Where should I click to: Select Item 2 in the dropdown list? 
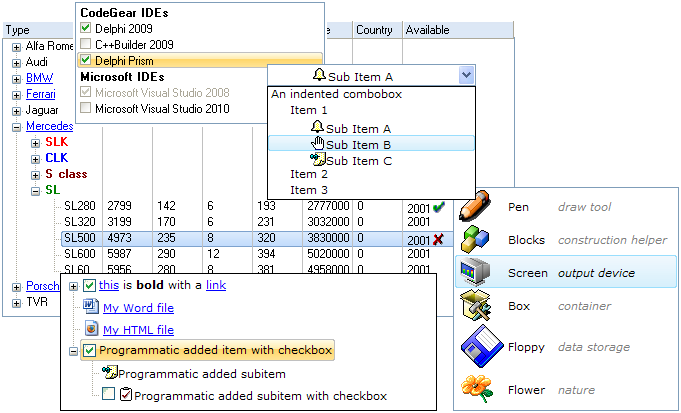(309, 174)
